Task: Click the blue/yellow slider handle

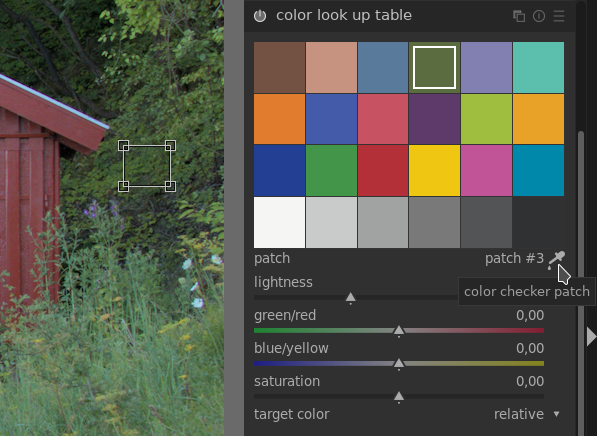Action: click(x=399, y=364)
